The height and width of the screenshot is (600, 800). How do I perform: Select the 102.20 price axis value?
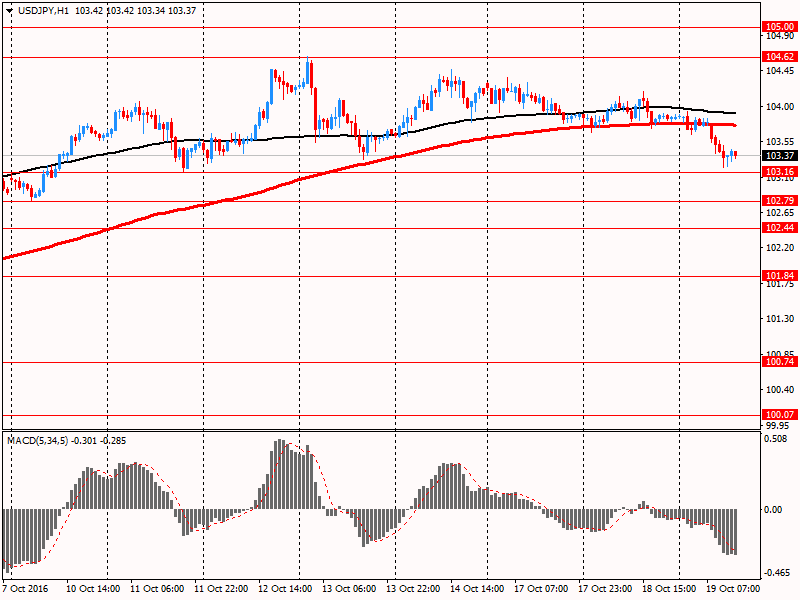(780, 248)
